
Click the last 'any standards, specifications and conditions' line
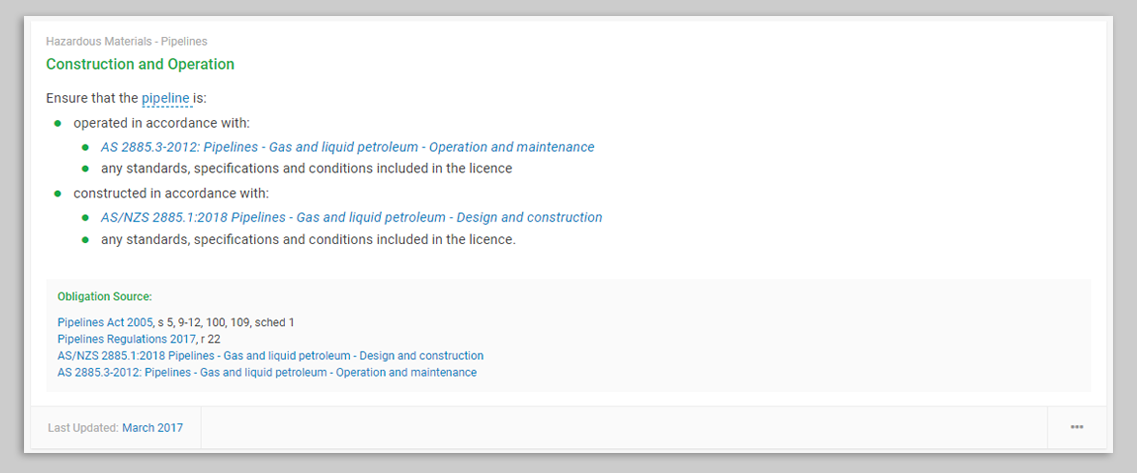308,239
